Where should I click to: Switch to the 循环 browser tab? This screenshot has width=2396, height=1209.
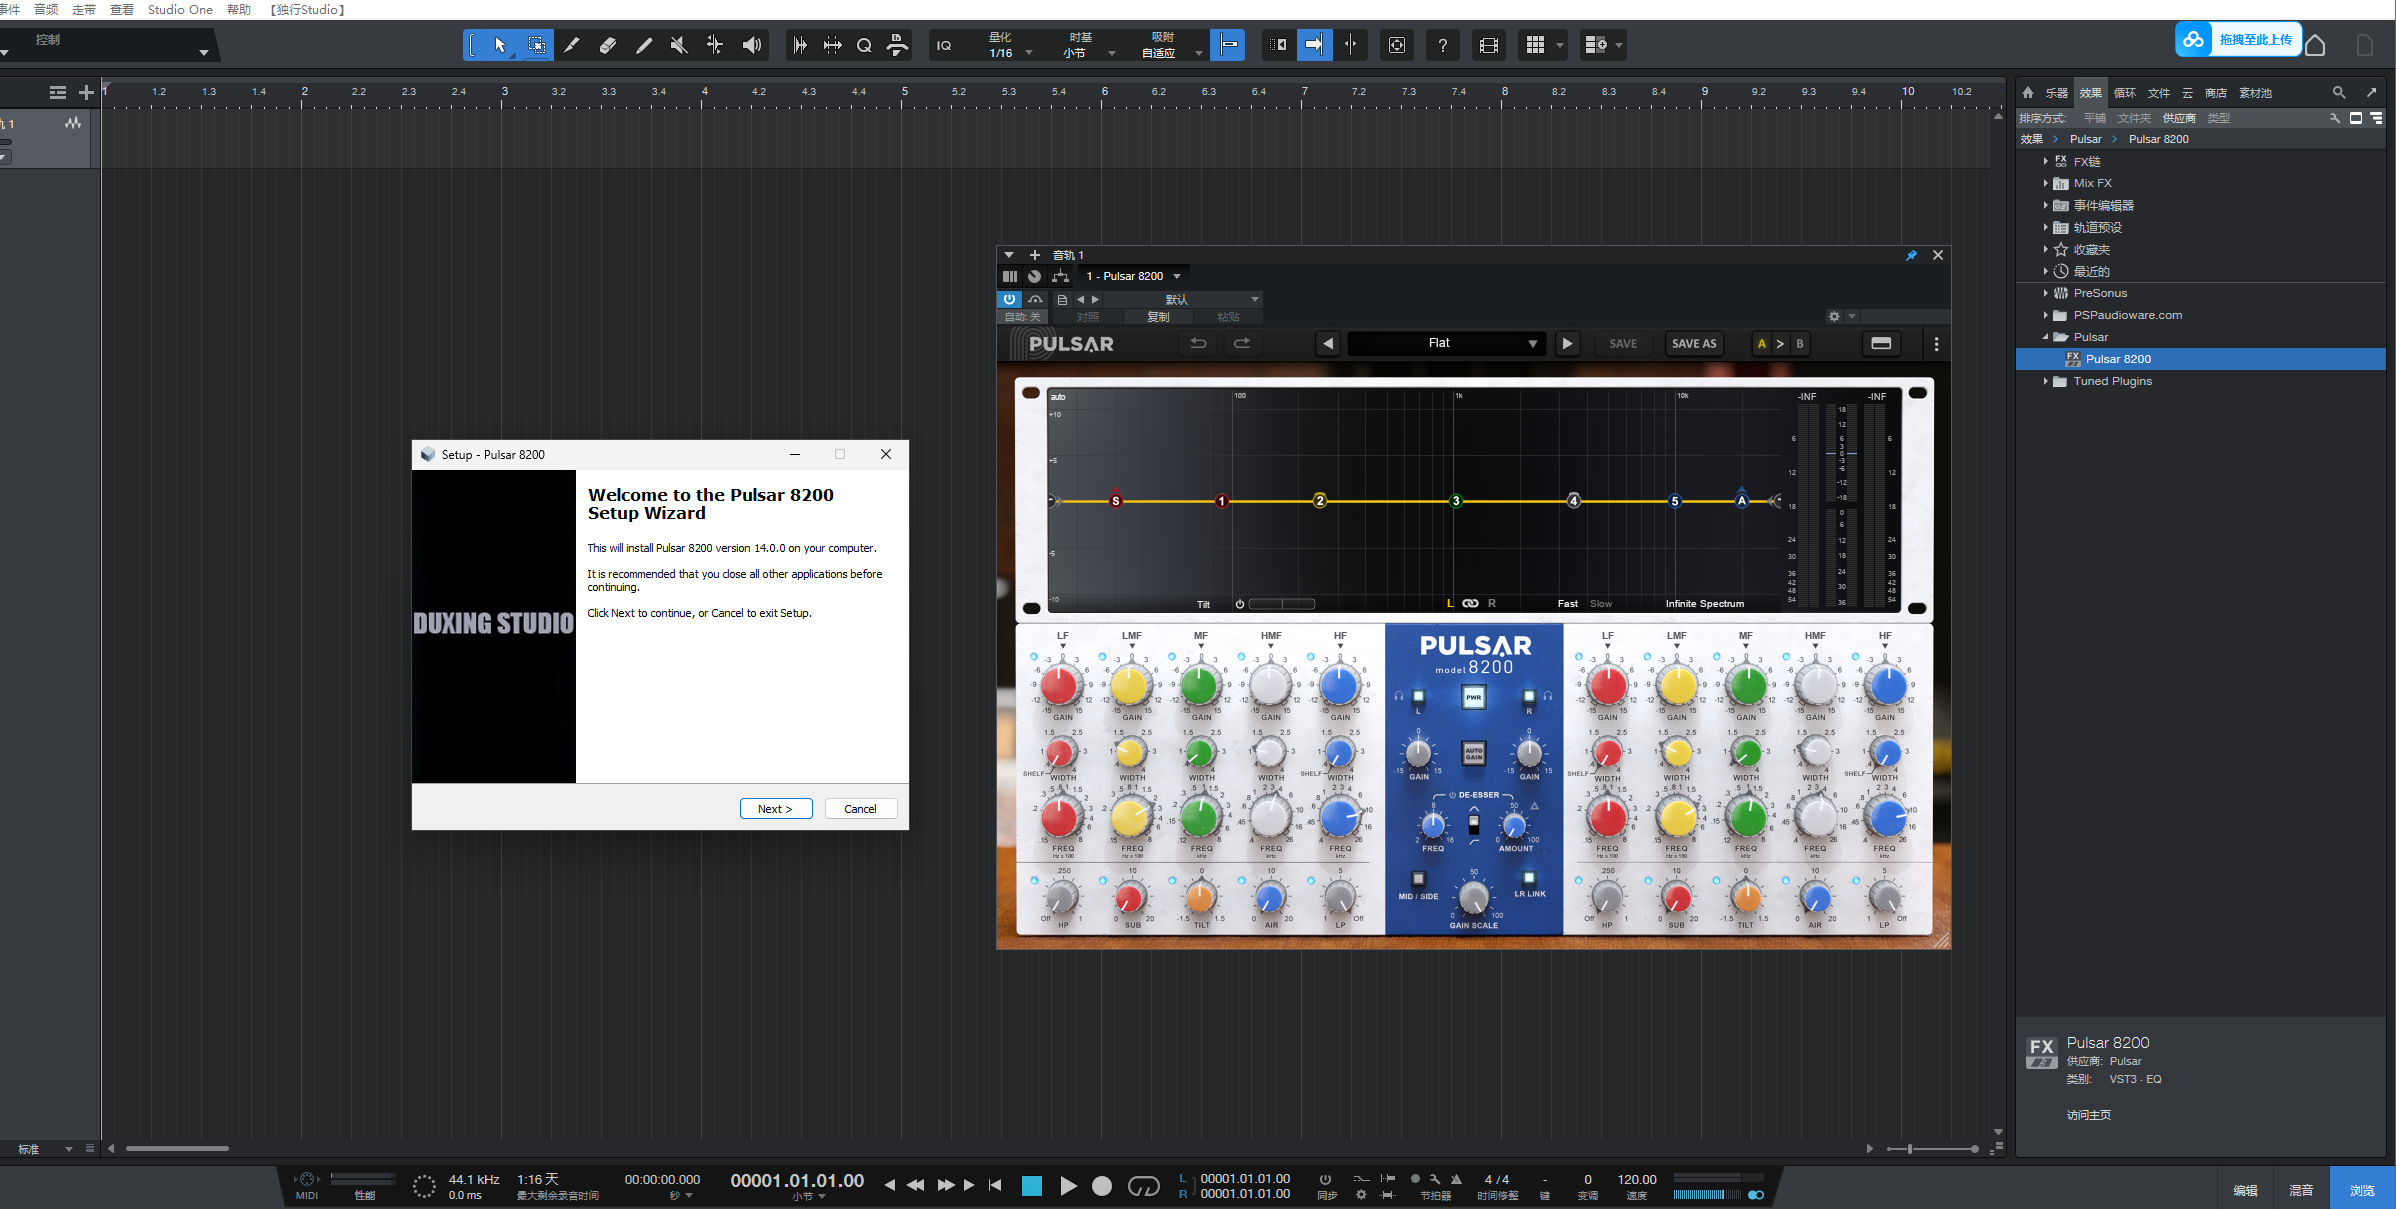click(2124, 92)
